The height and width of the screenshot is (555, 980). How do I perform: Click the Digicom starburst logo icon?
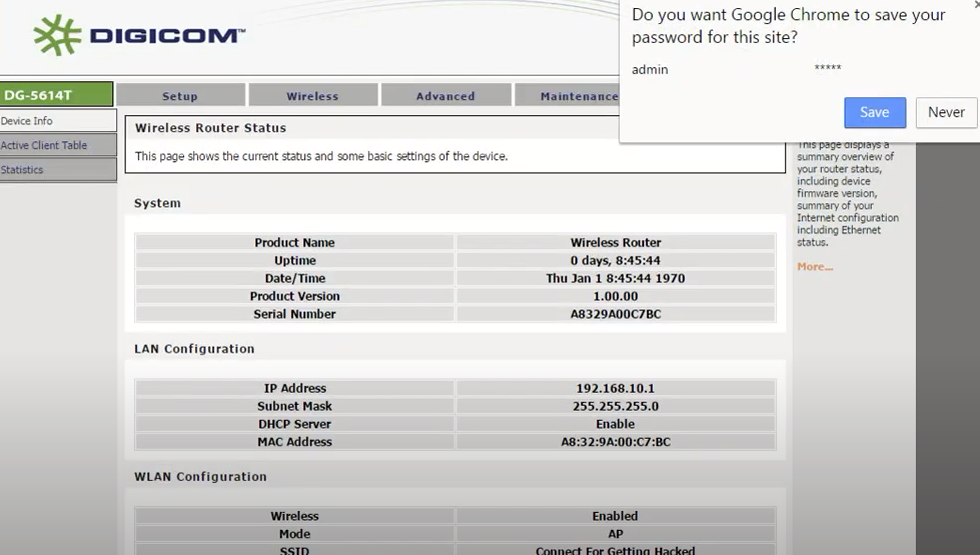[57, 35]
